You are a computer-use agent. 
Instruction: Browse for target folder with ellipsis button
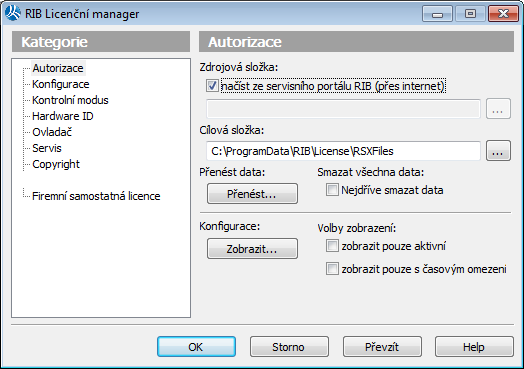click(498, 151)
